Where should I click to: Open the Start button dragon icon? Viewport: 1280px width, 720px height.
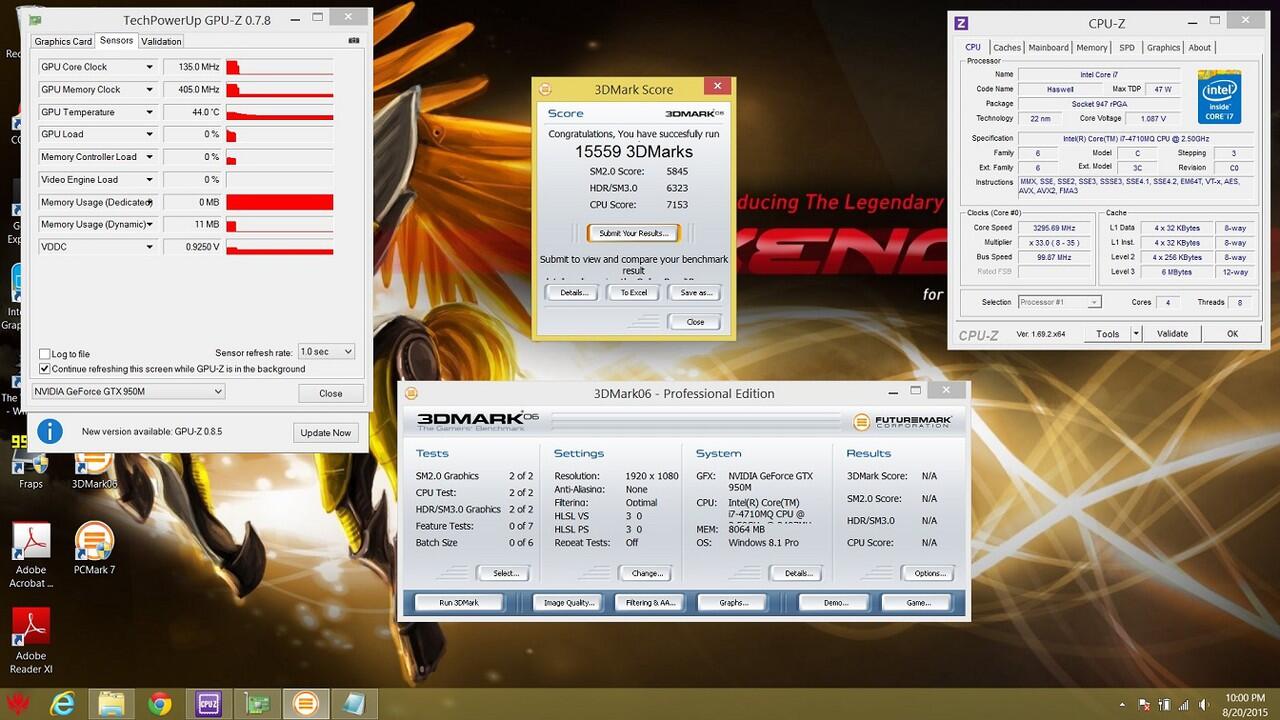click(x=16, y=704)
